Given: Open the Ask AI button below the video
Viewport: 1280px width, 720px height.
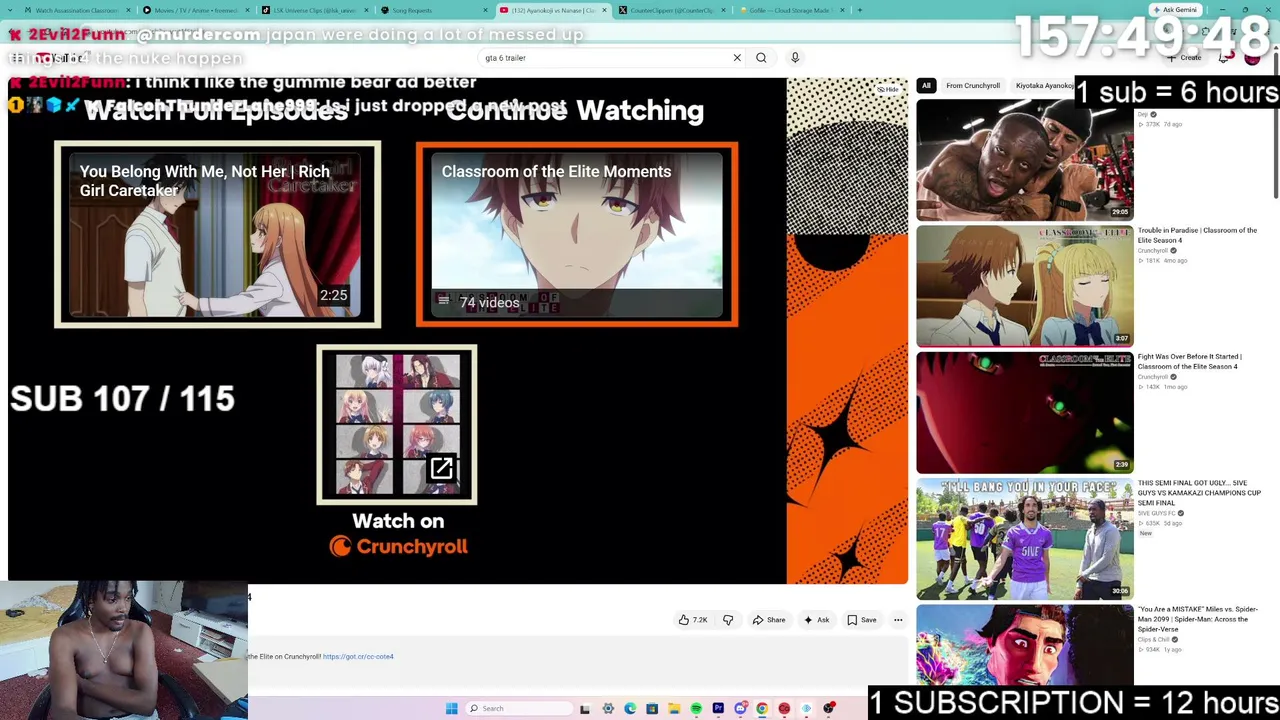Looking at the screenshot, I should 817,620.
